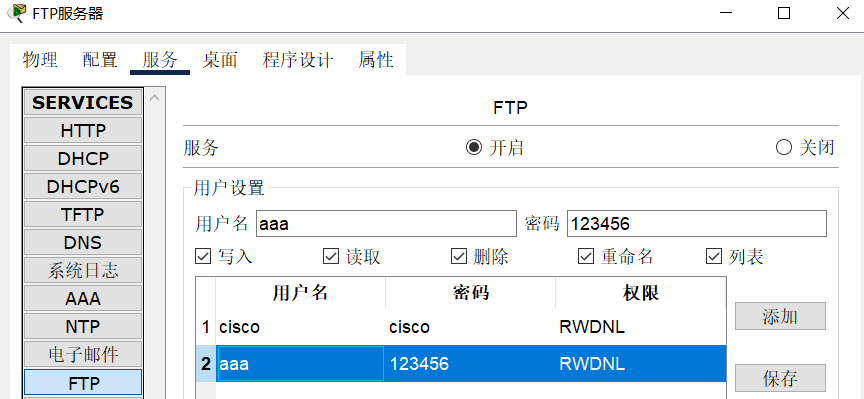Switch to the 桌面 tab
The height and width of the screenshot is (399, 864).
[x=220, y=60]
